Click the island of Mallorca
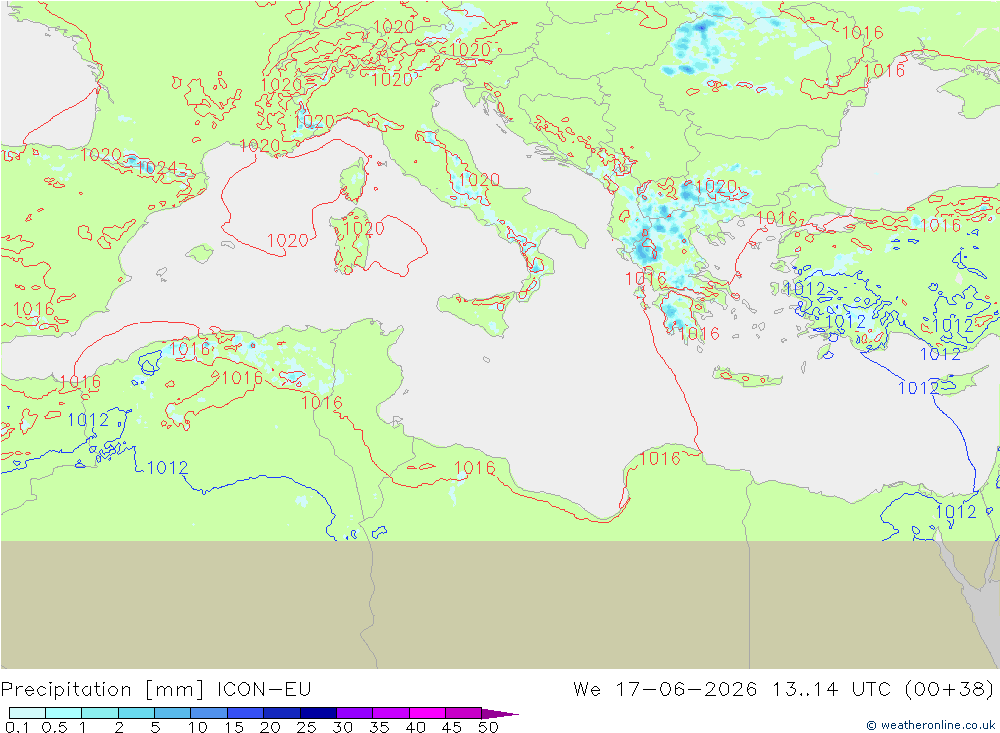 coord(200,253)
